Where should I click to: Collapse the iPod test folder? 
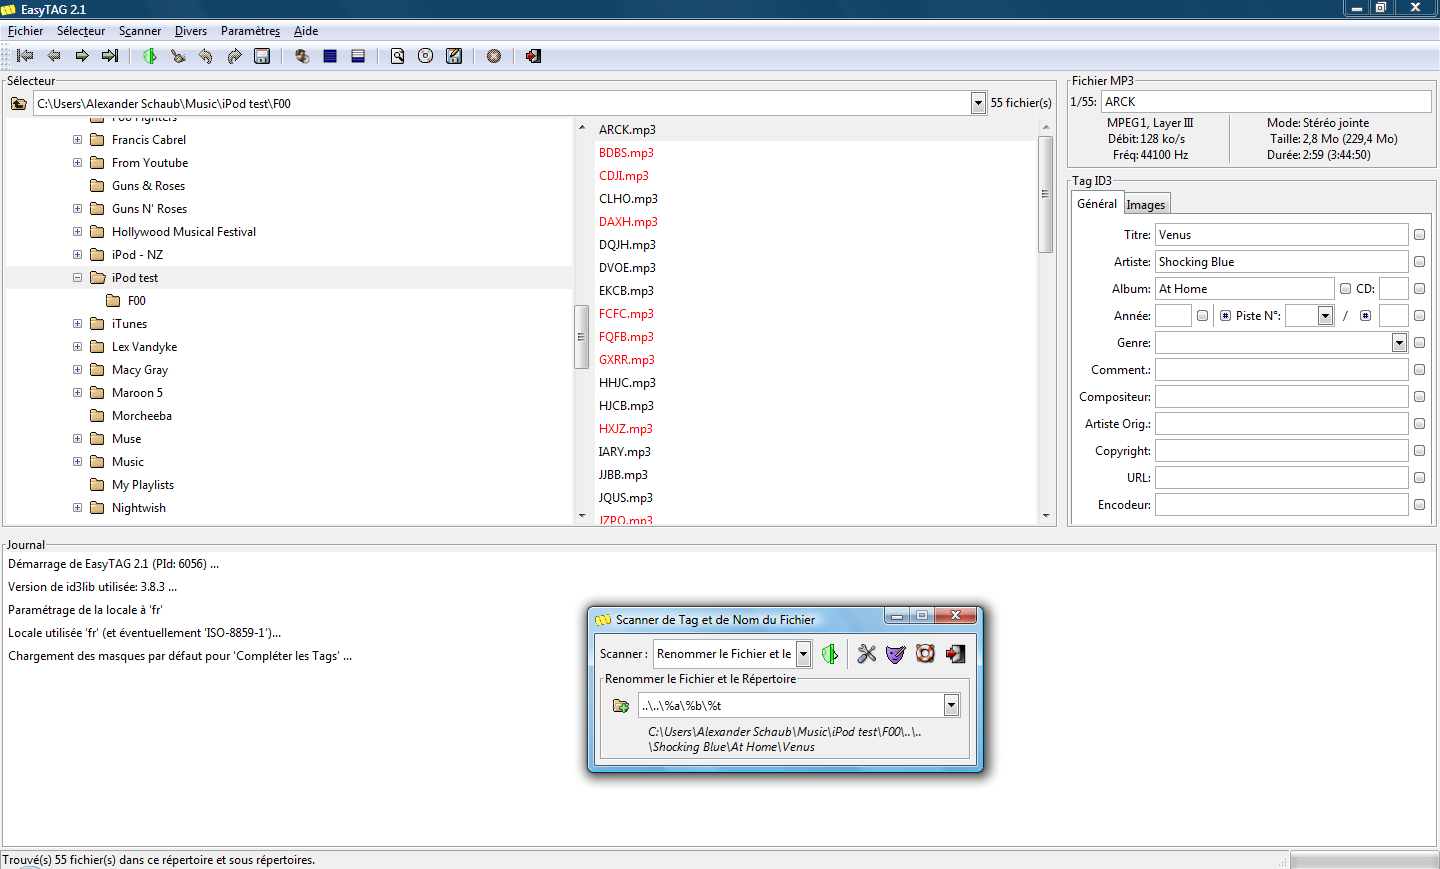coord(78,278)
